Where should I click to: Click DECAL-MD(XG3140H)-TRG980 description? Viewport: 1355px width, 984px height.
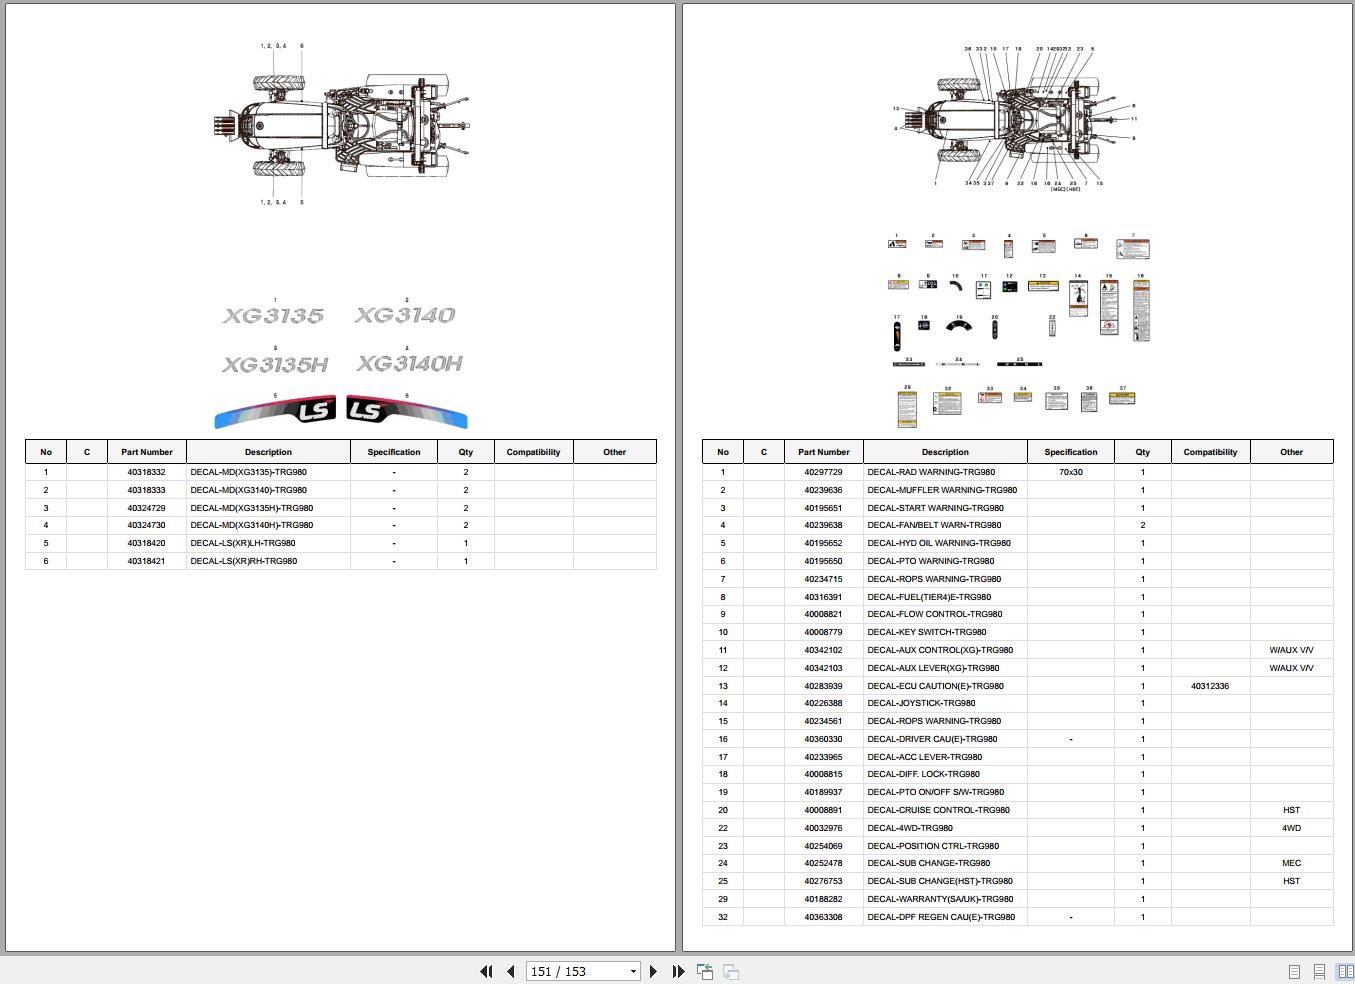tap(251, 525)
